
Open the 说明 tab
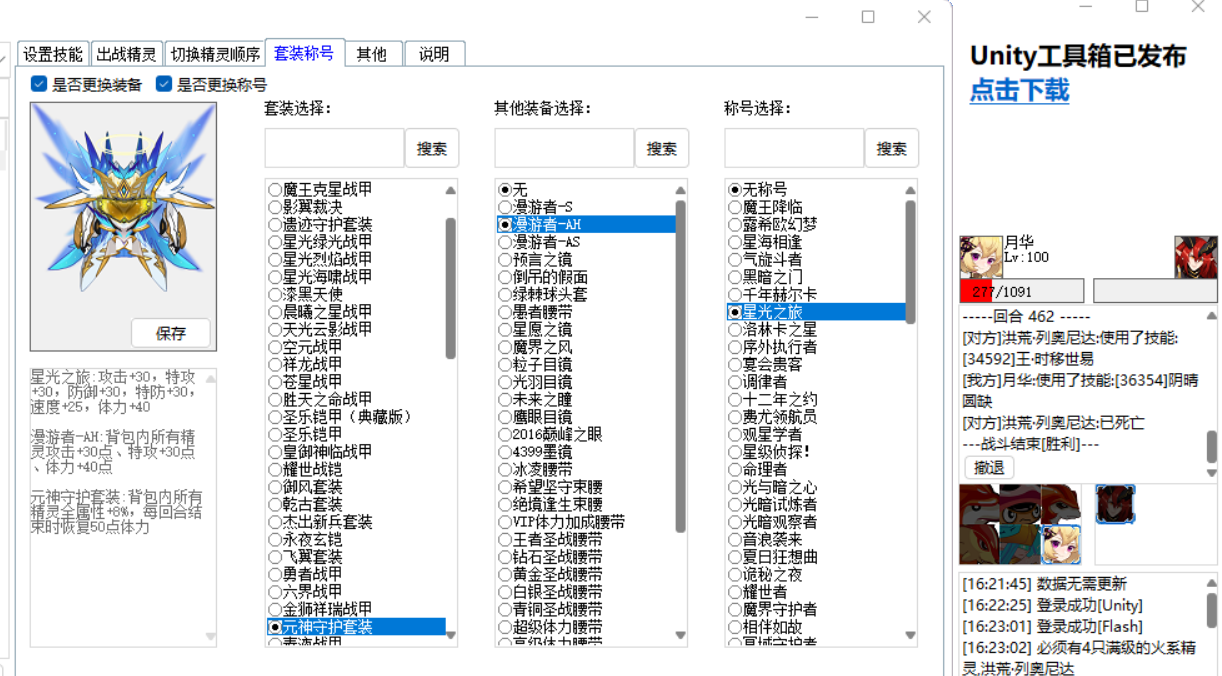[434, 54]
